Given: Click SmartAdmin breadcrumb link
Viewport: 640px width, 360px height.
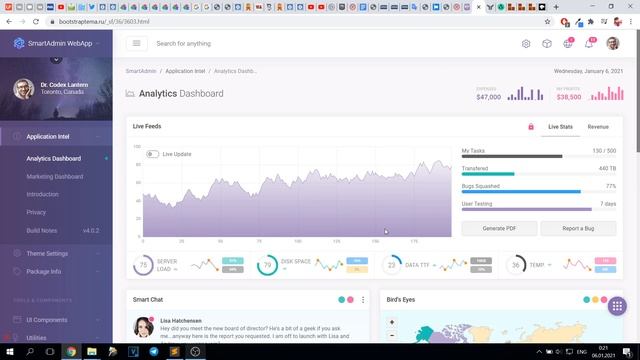Looking at the screenshot, I should [x=141, y=71].
